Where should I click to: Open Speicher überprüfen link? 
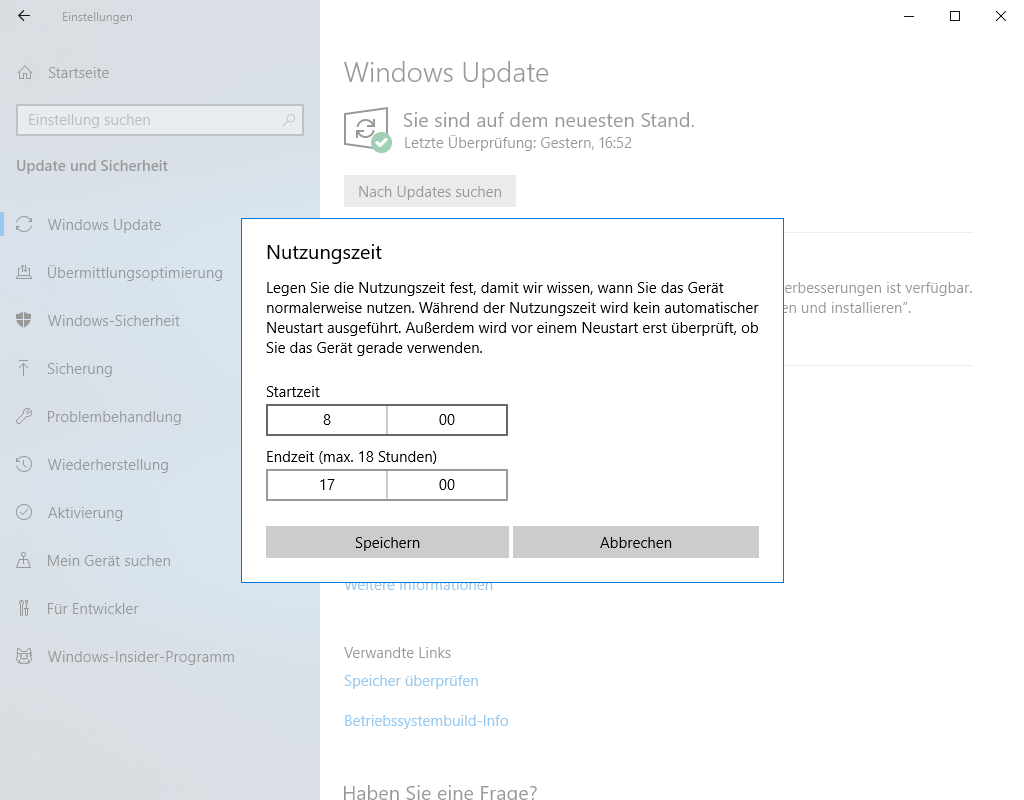pyautogui.click(x=411, y=680)
